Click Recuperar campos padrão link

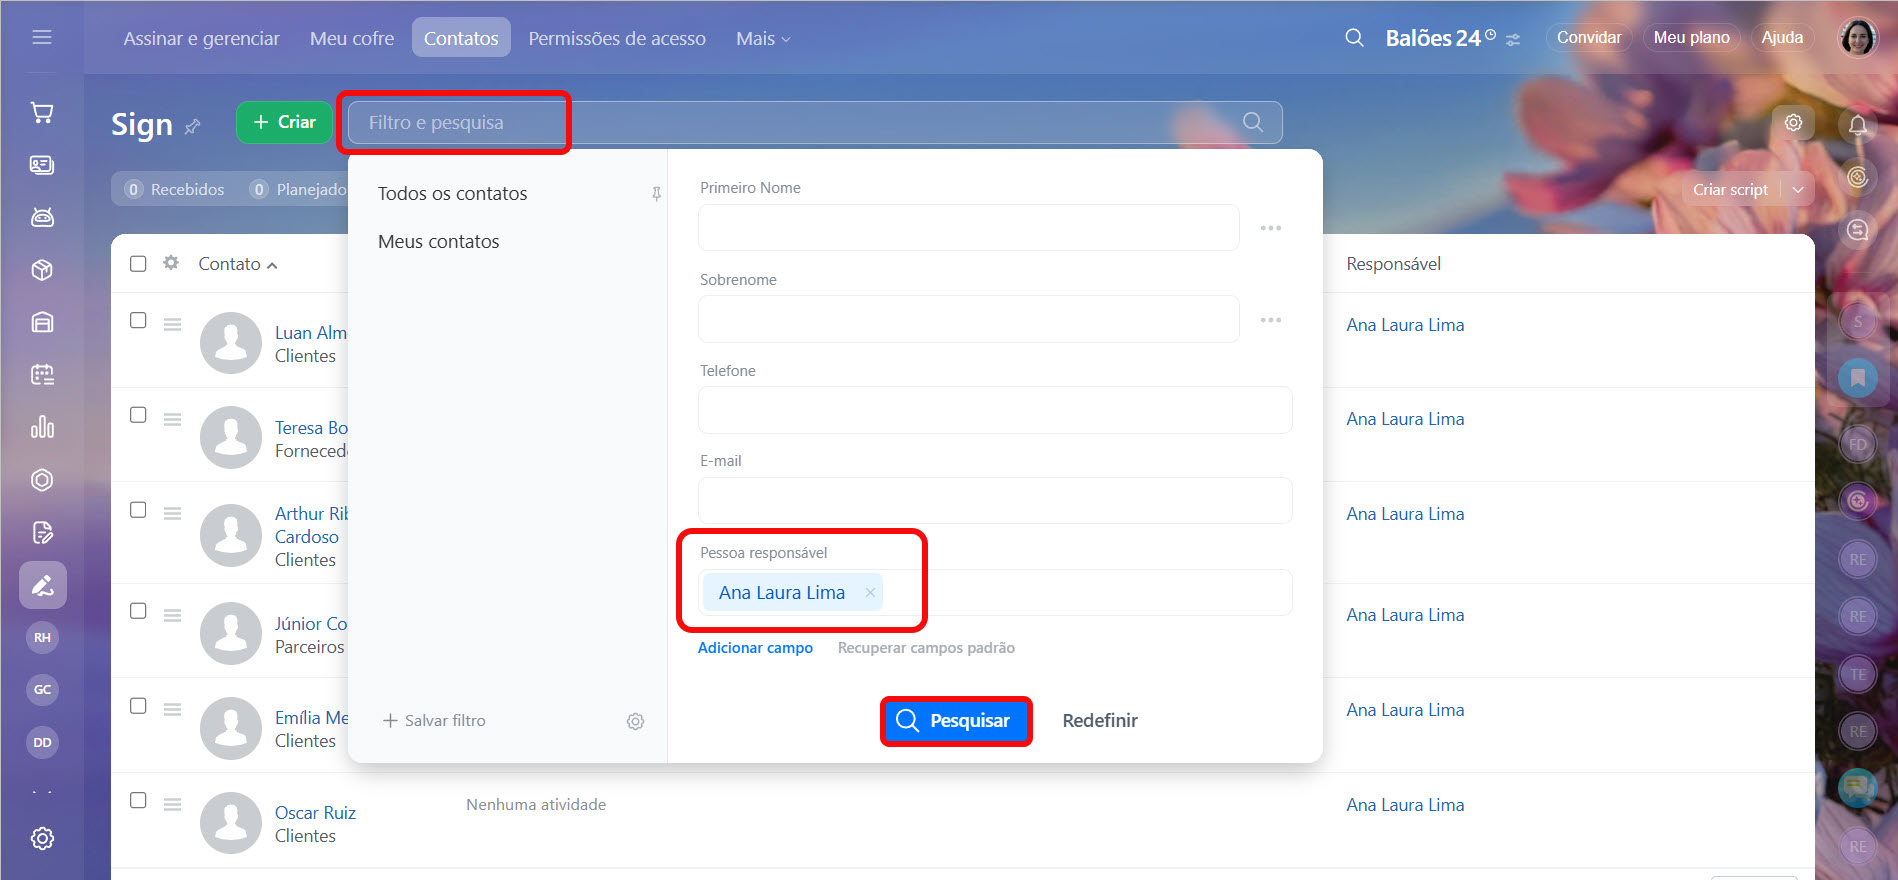pos(926,648)
